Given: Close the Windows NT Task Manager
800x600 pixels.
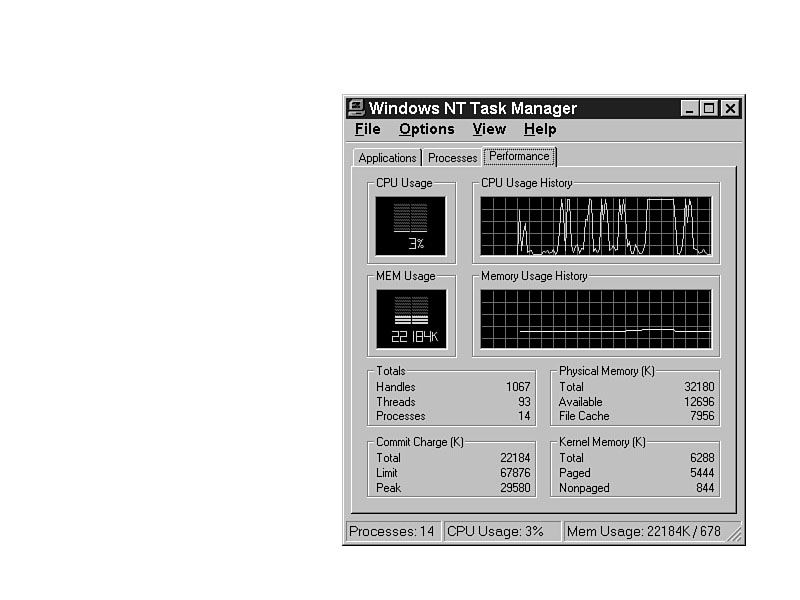Looking at the screenshot, I should pos(730,108).
